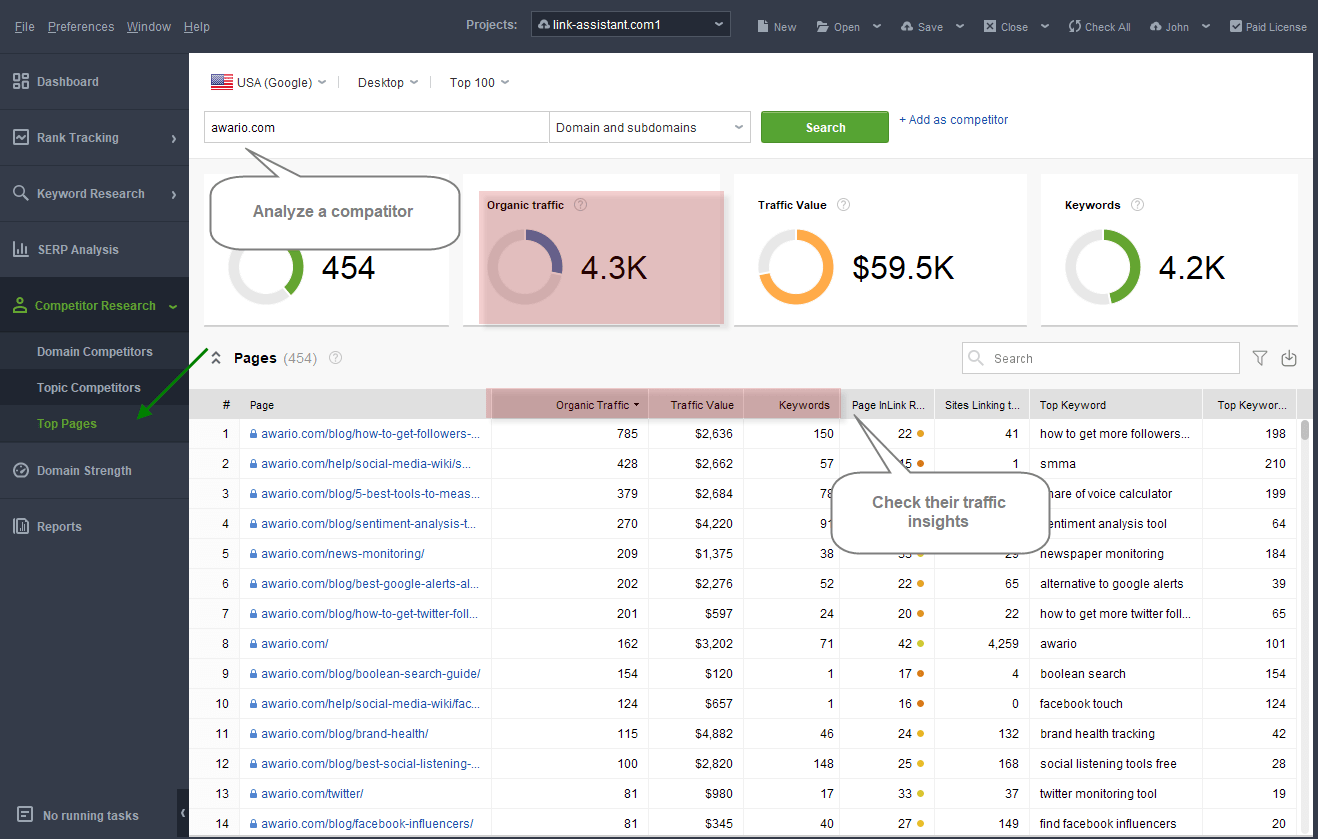This screenshot has height=839, width=1318.
Task: Expand Keyword Research submenu arrow
Action: (x=173, y=194)
